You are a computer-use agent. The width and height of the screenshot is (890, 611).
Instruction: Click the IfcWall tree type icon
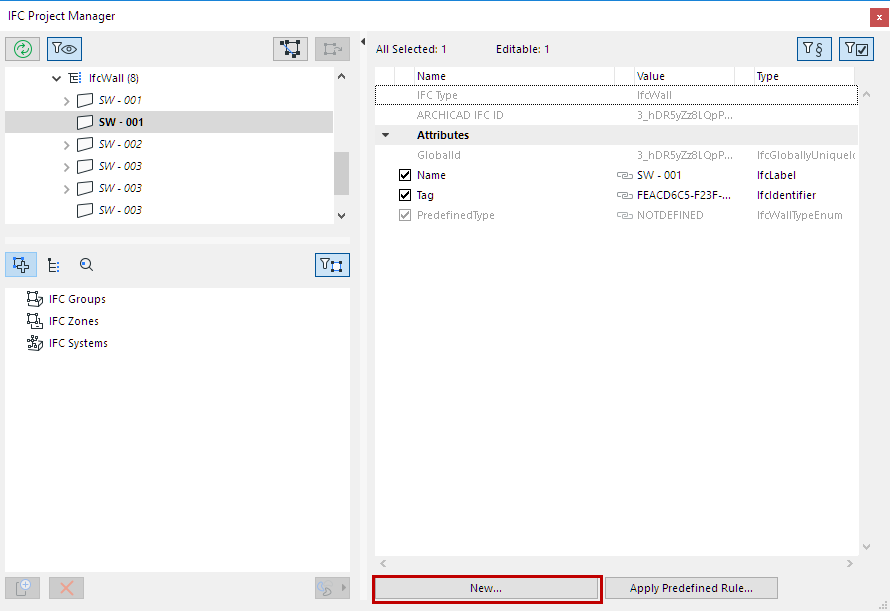(75, 78)
